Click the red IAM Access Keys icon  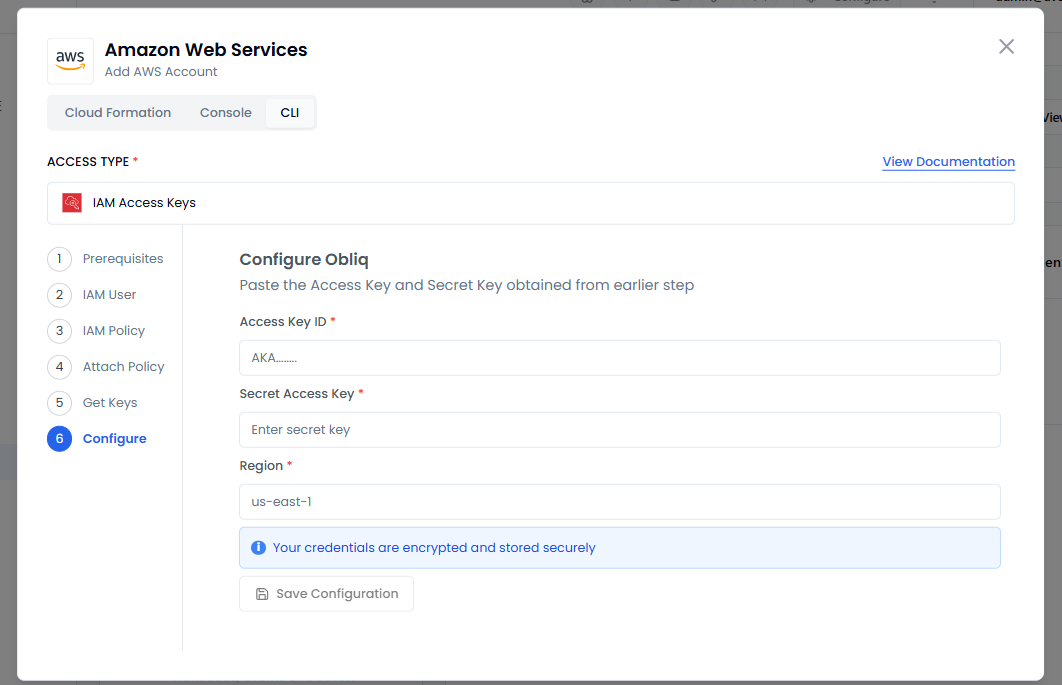(x=72, y=203)
